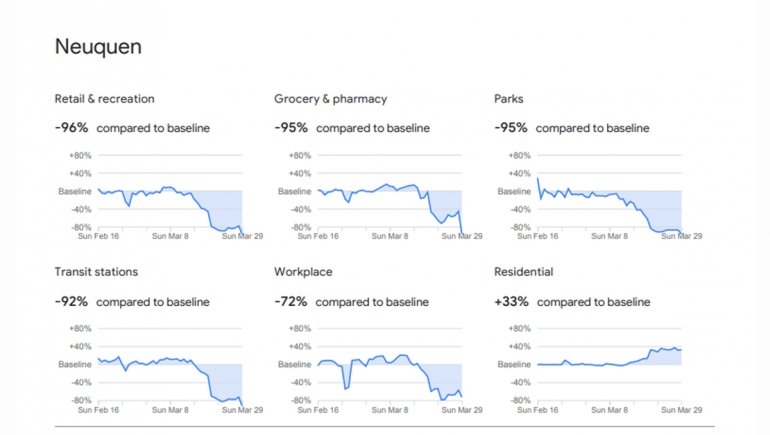770x435 pixels.
Task: Click the Neuquen heading
Action: pos(98,47)
